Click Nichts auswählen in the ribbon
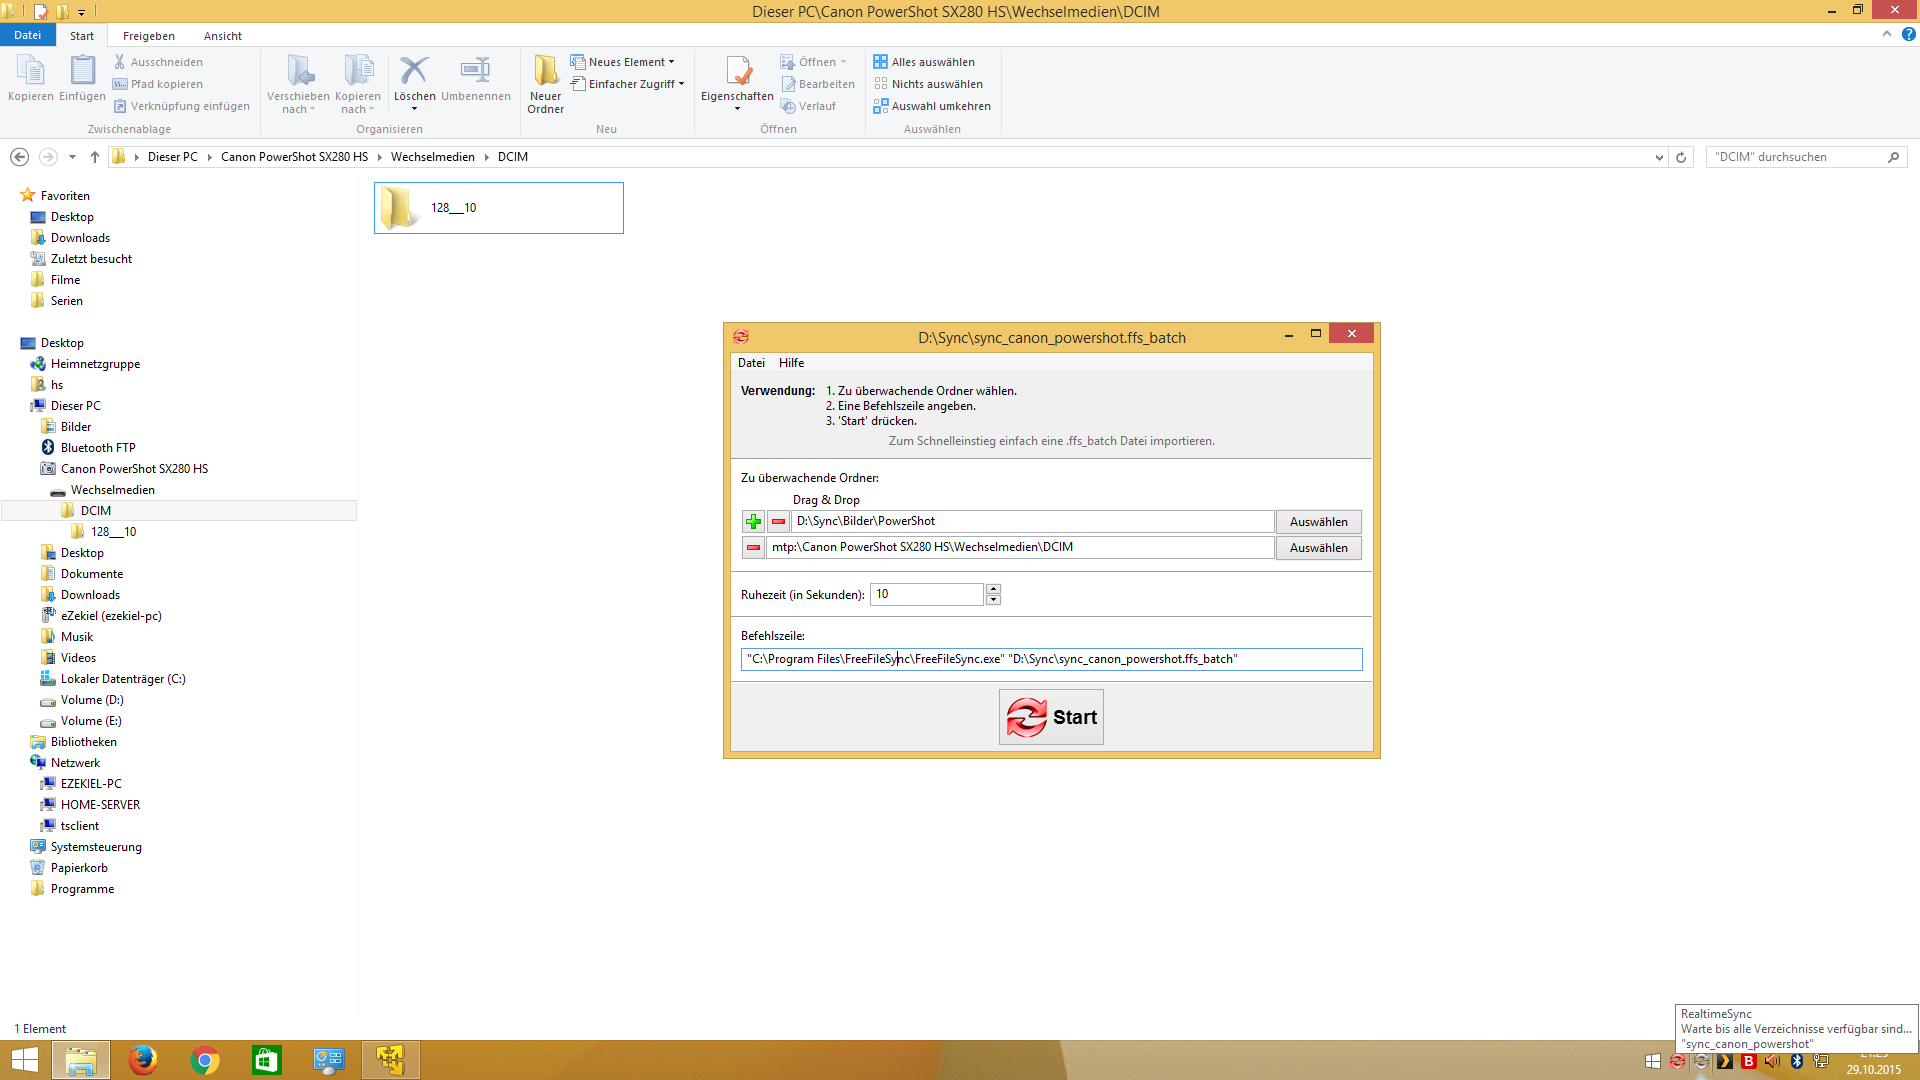The image size is (1920, 1080). [928, 84]
